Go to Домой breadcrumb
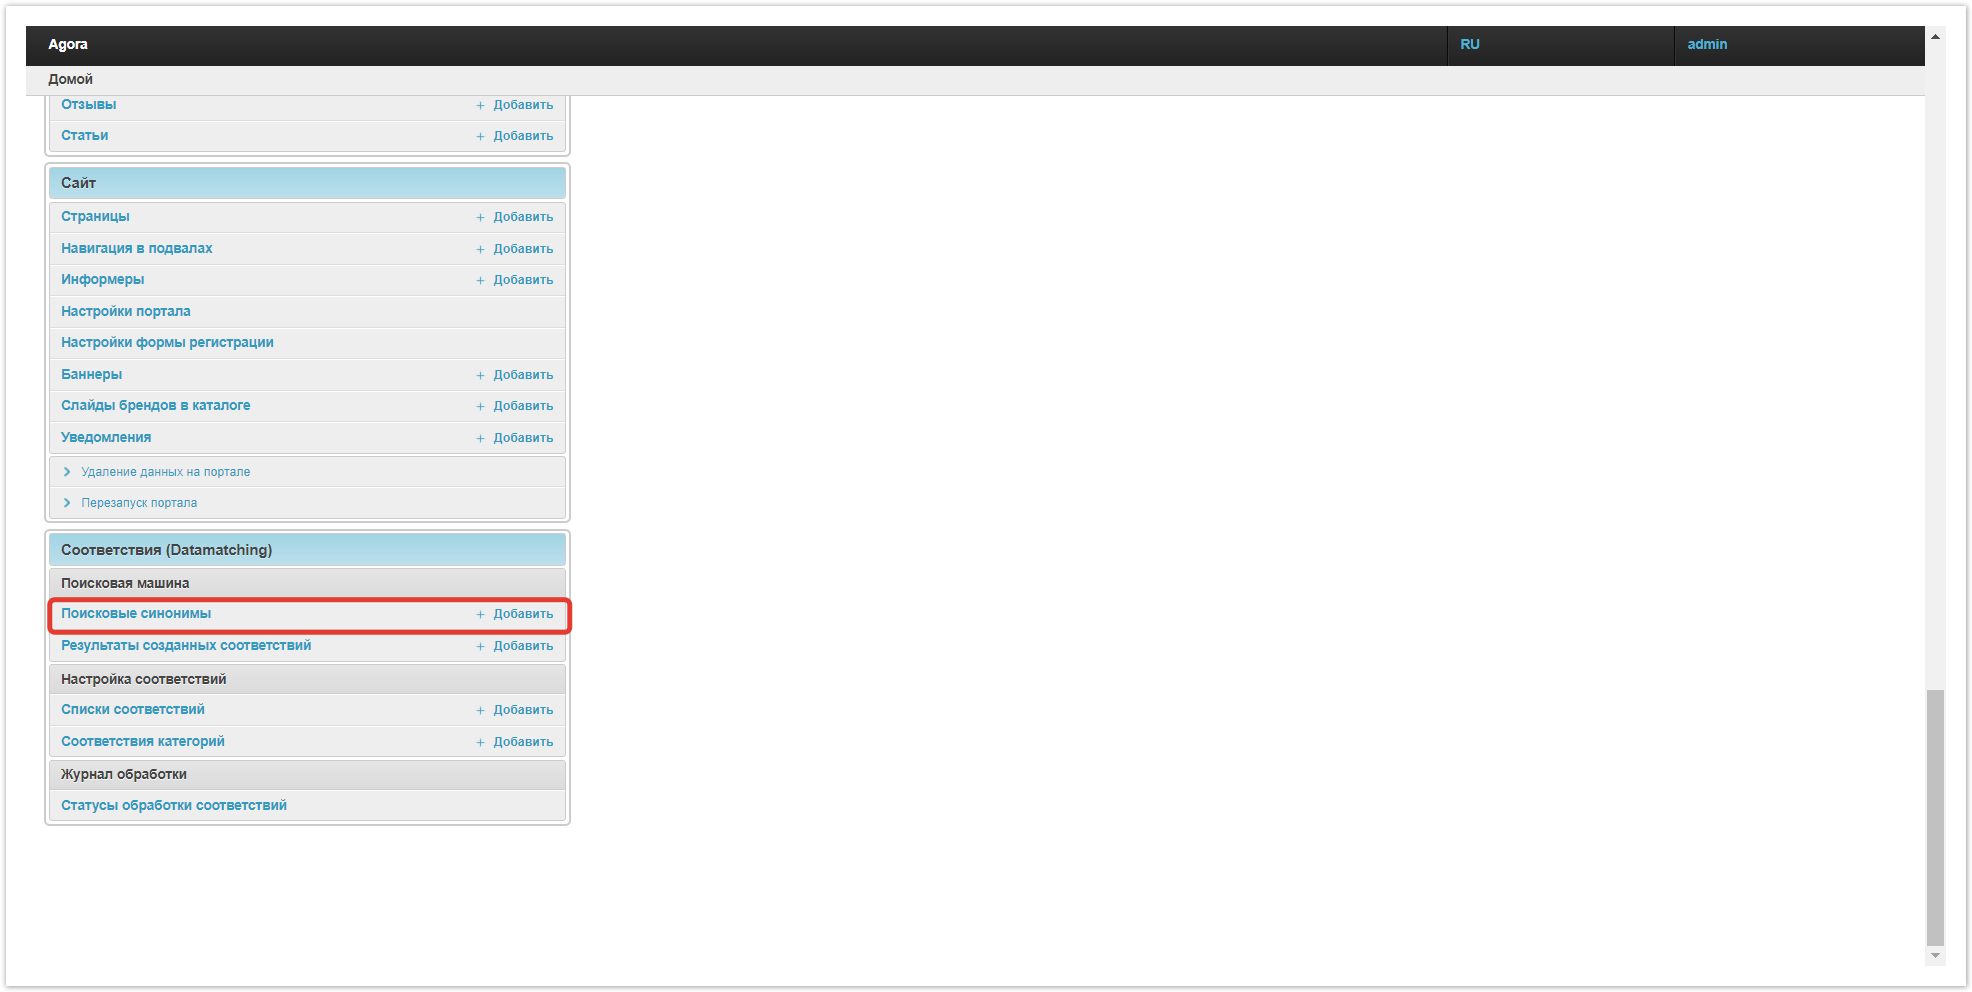The image size is (1972, 992). 70,79
